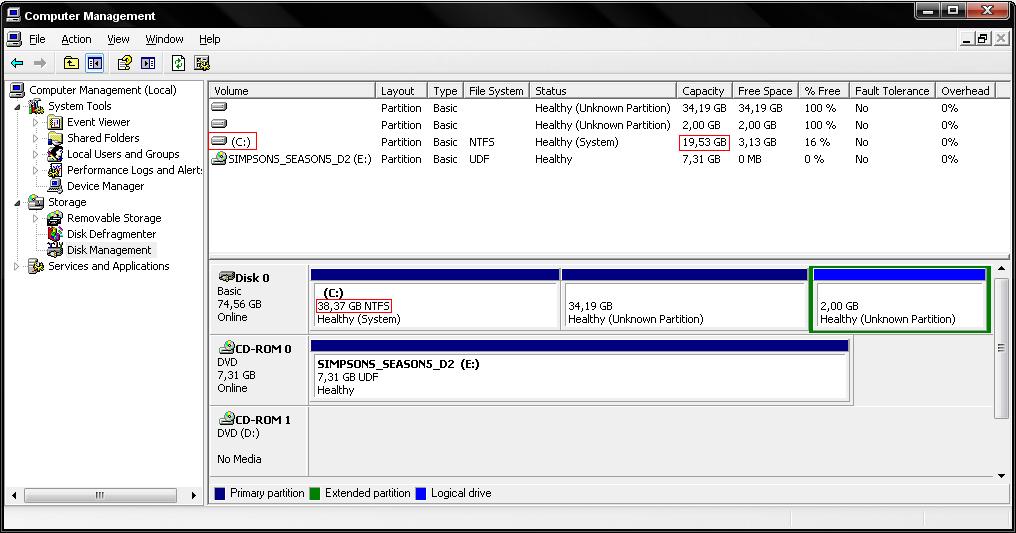Sort by the Capacity column header
The height and width of the screenshot is (533, 1016).
(x=704, y=91)
